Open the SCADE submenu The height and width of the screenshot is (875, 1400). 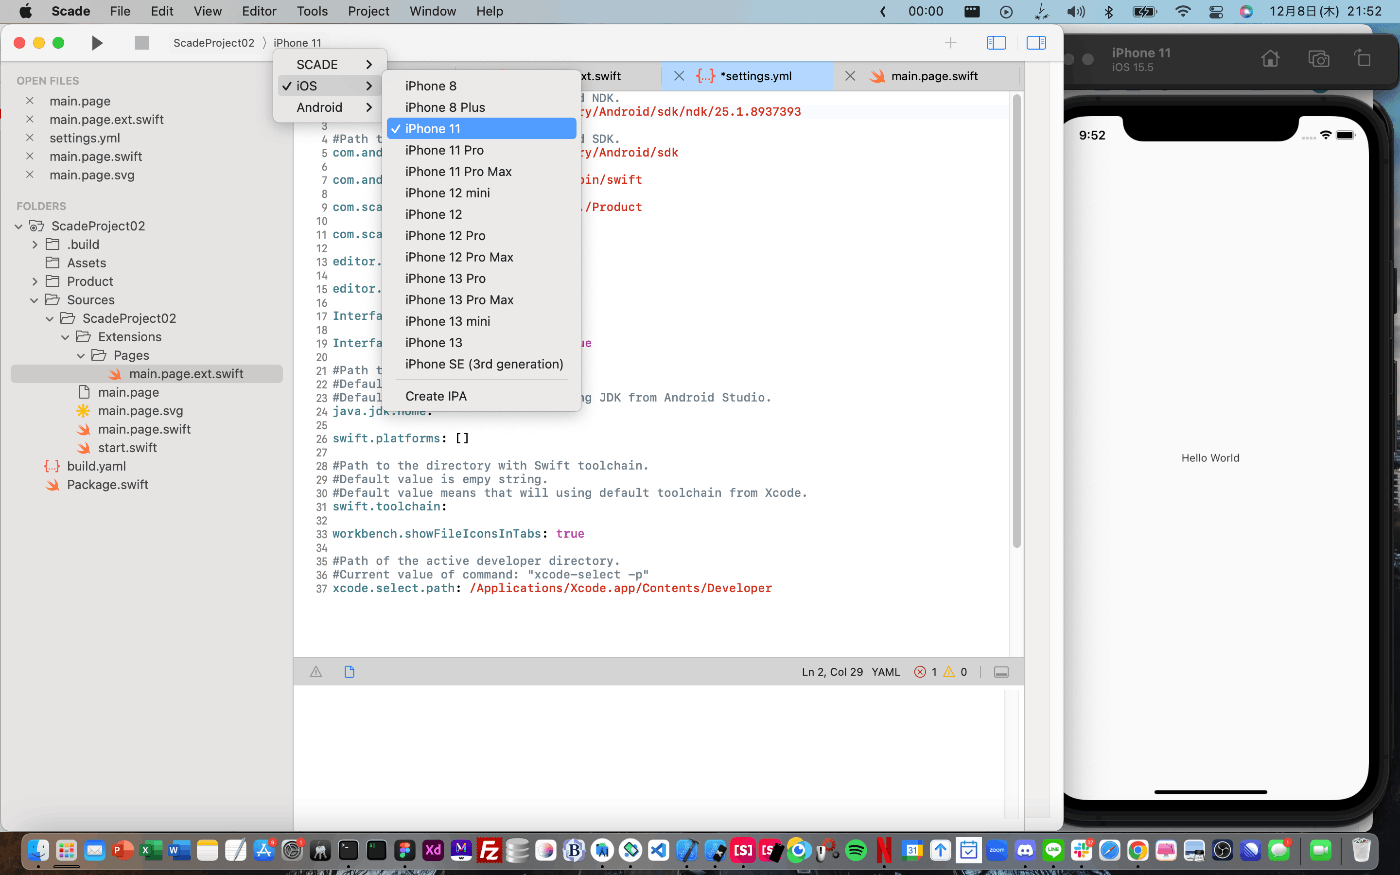click(x=330, y=64)
